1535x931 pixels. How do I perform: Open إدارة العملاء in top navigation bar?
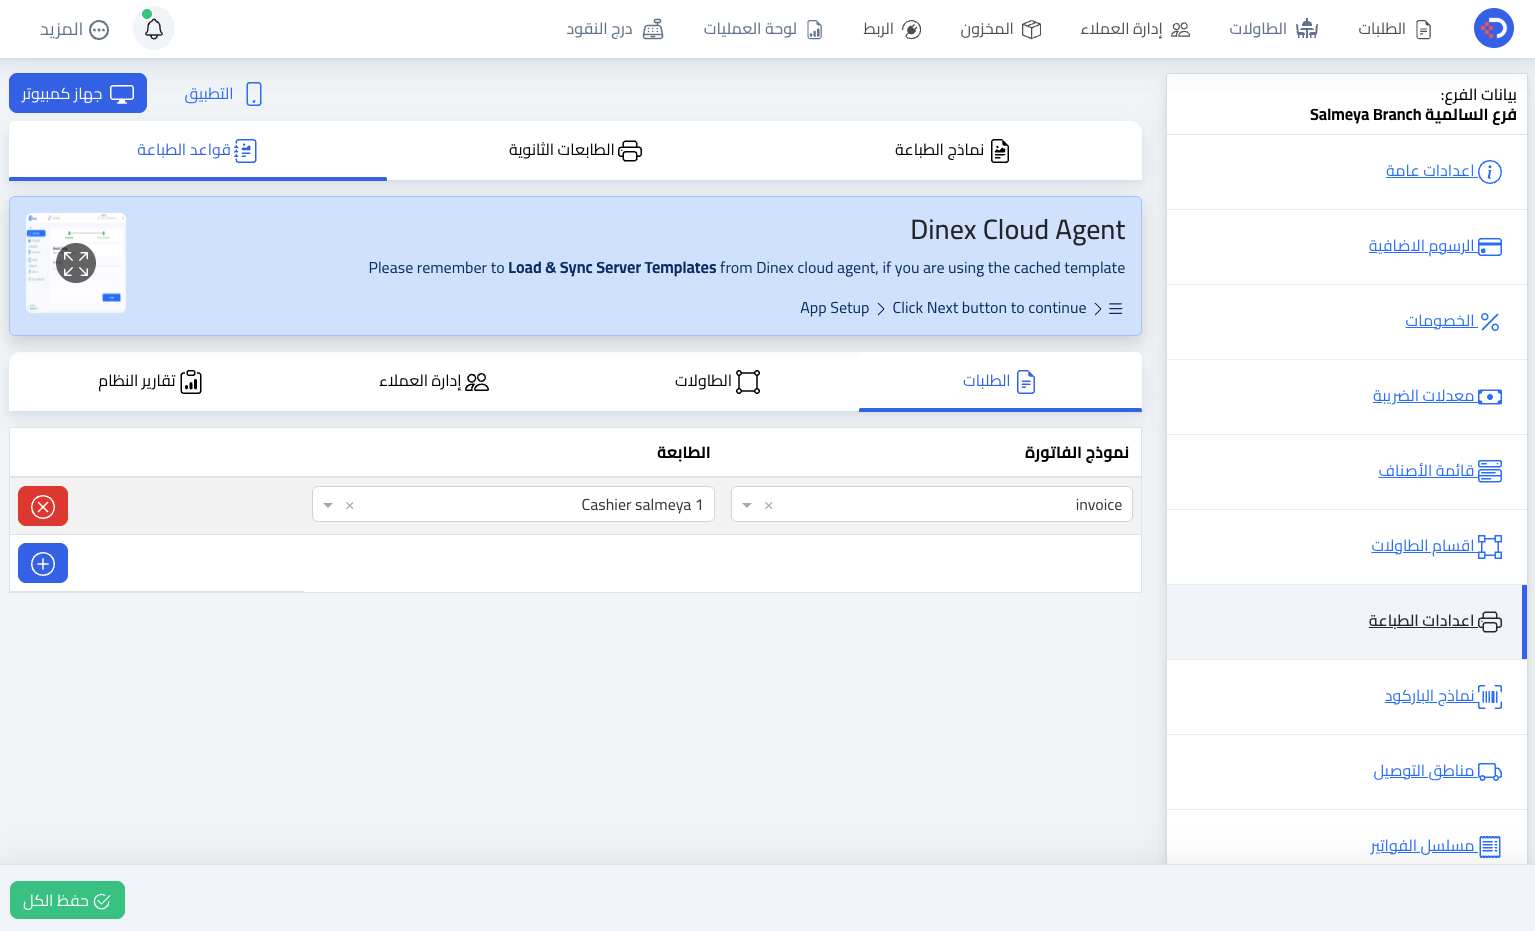1135,29
